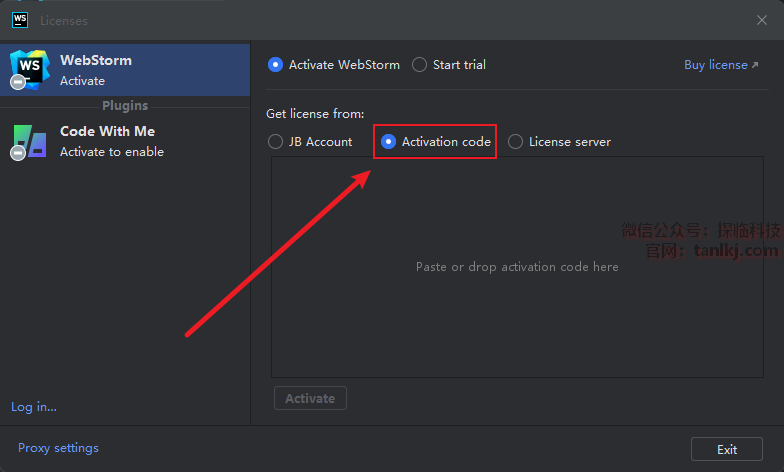Image resolution: width=784 pixels, height=472 pixels.
Task: Follow the Buy license link
Action: (715, 65)
